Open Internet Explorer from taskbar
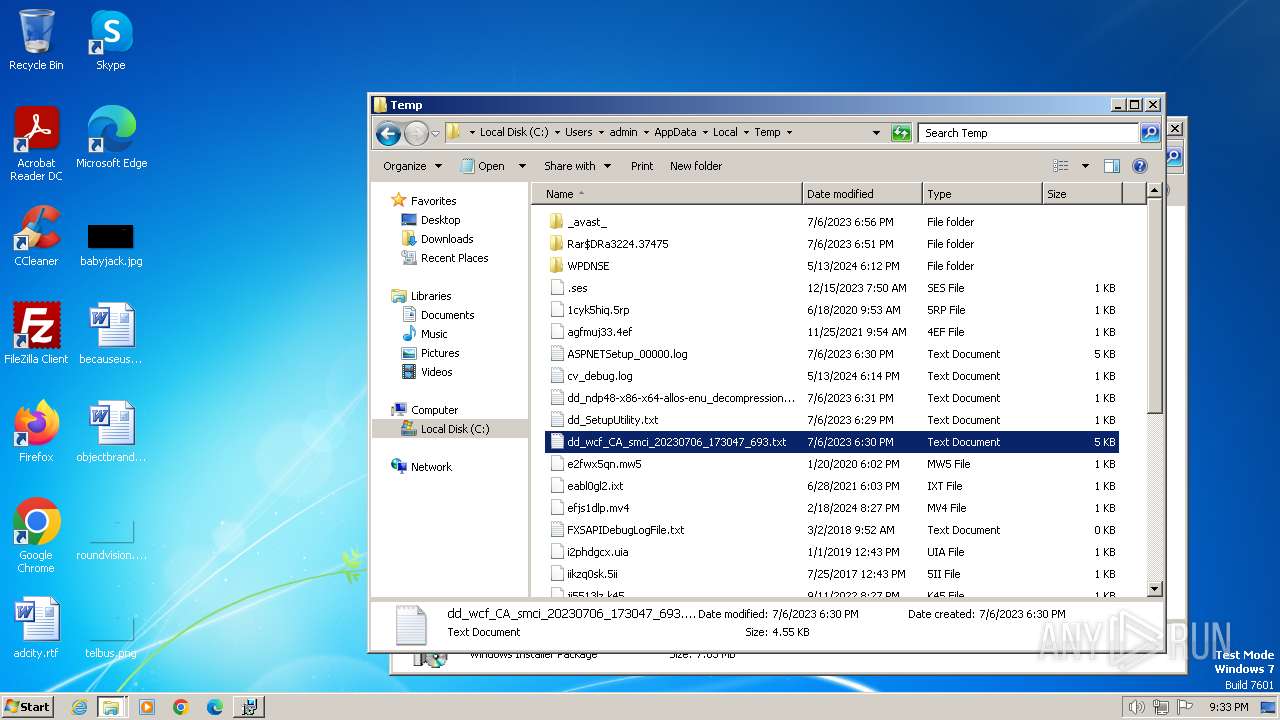The image size is (1280, 720). pos(80,707)
